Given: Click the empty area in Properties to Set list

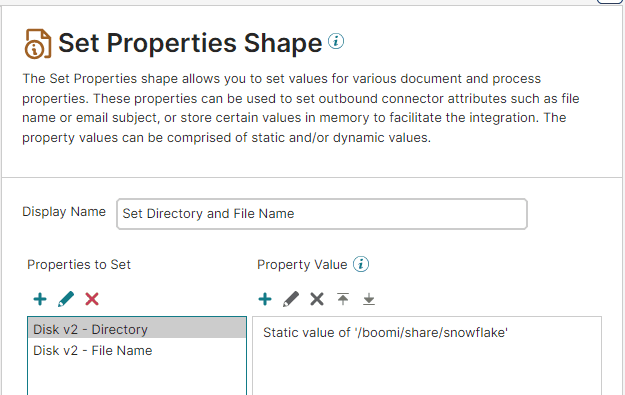Looking at the screenshot, I should point(137,378).
